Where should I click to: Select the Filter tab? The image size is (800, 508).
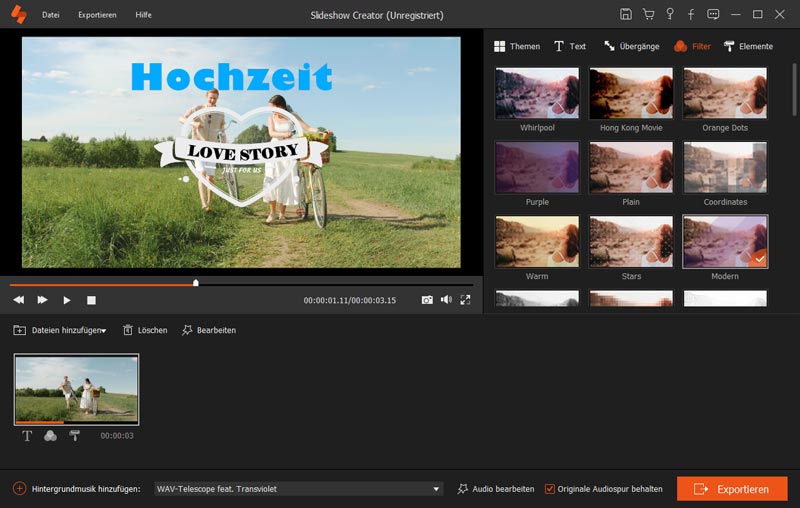692,46
